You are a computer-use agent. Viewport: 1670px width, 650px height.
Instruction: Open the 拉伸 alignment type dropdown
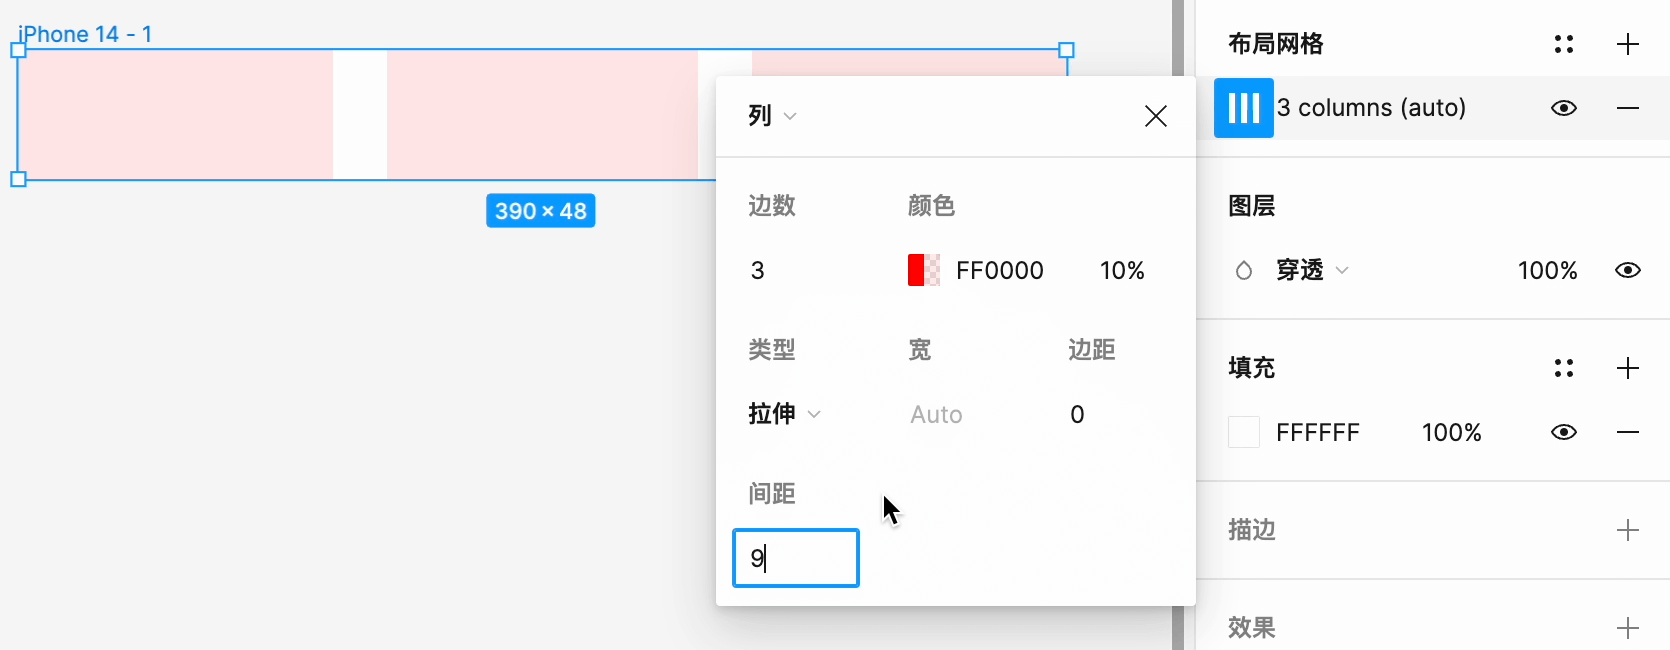784,414
